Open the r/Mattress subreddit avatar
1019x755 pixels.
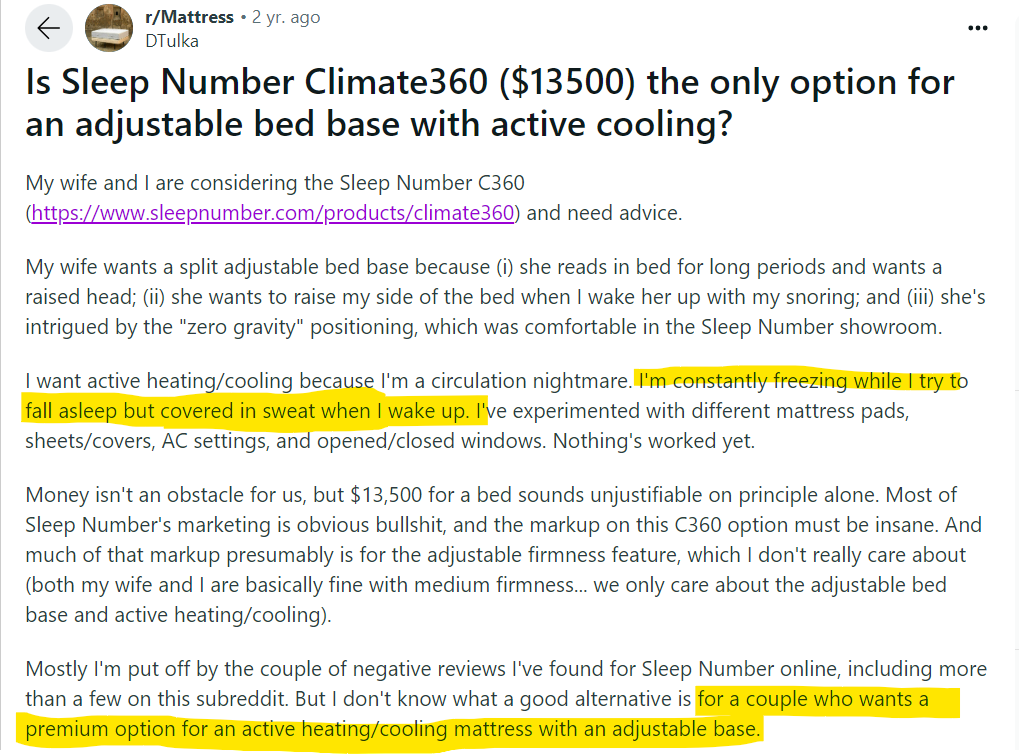pyautogui.click(x=107, y=28)
